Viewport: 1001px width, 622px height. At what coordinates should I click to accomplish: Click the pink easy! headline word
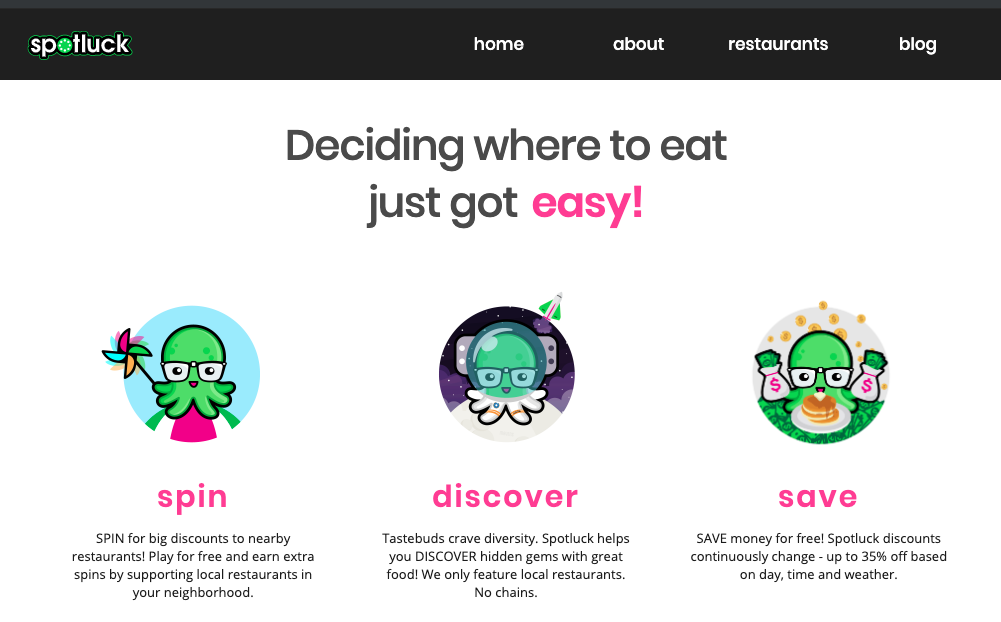(587, 203)
